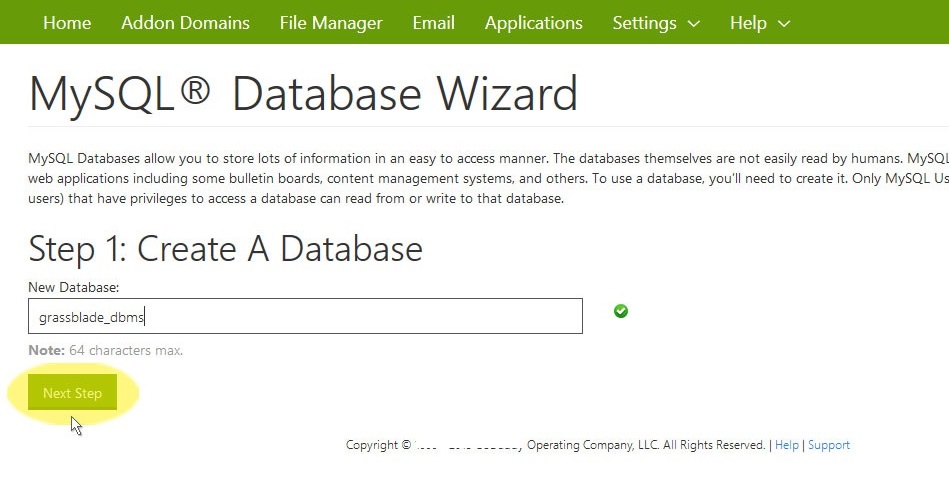
Task: Open the File Manager nav item
Action: (x=331, y=22)
